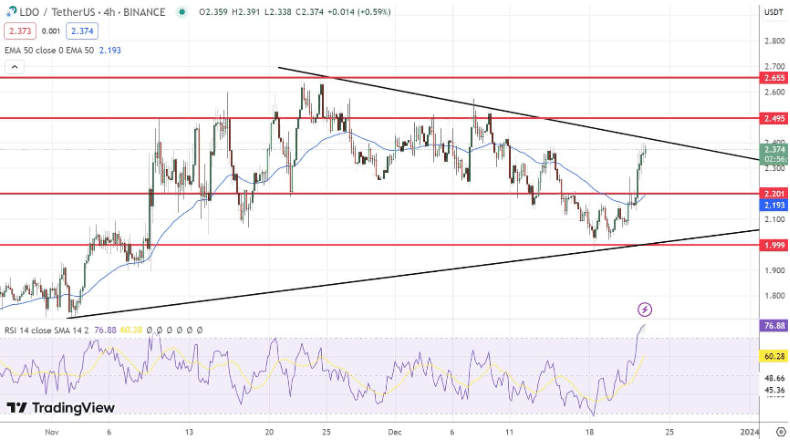Click the 1.999 red support price label
Screen dimensions: 790x448
pos(773,245)
